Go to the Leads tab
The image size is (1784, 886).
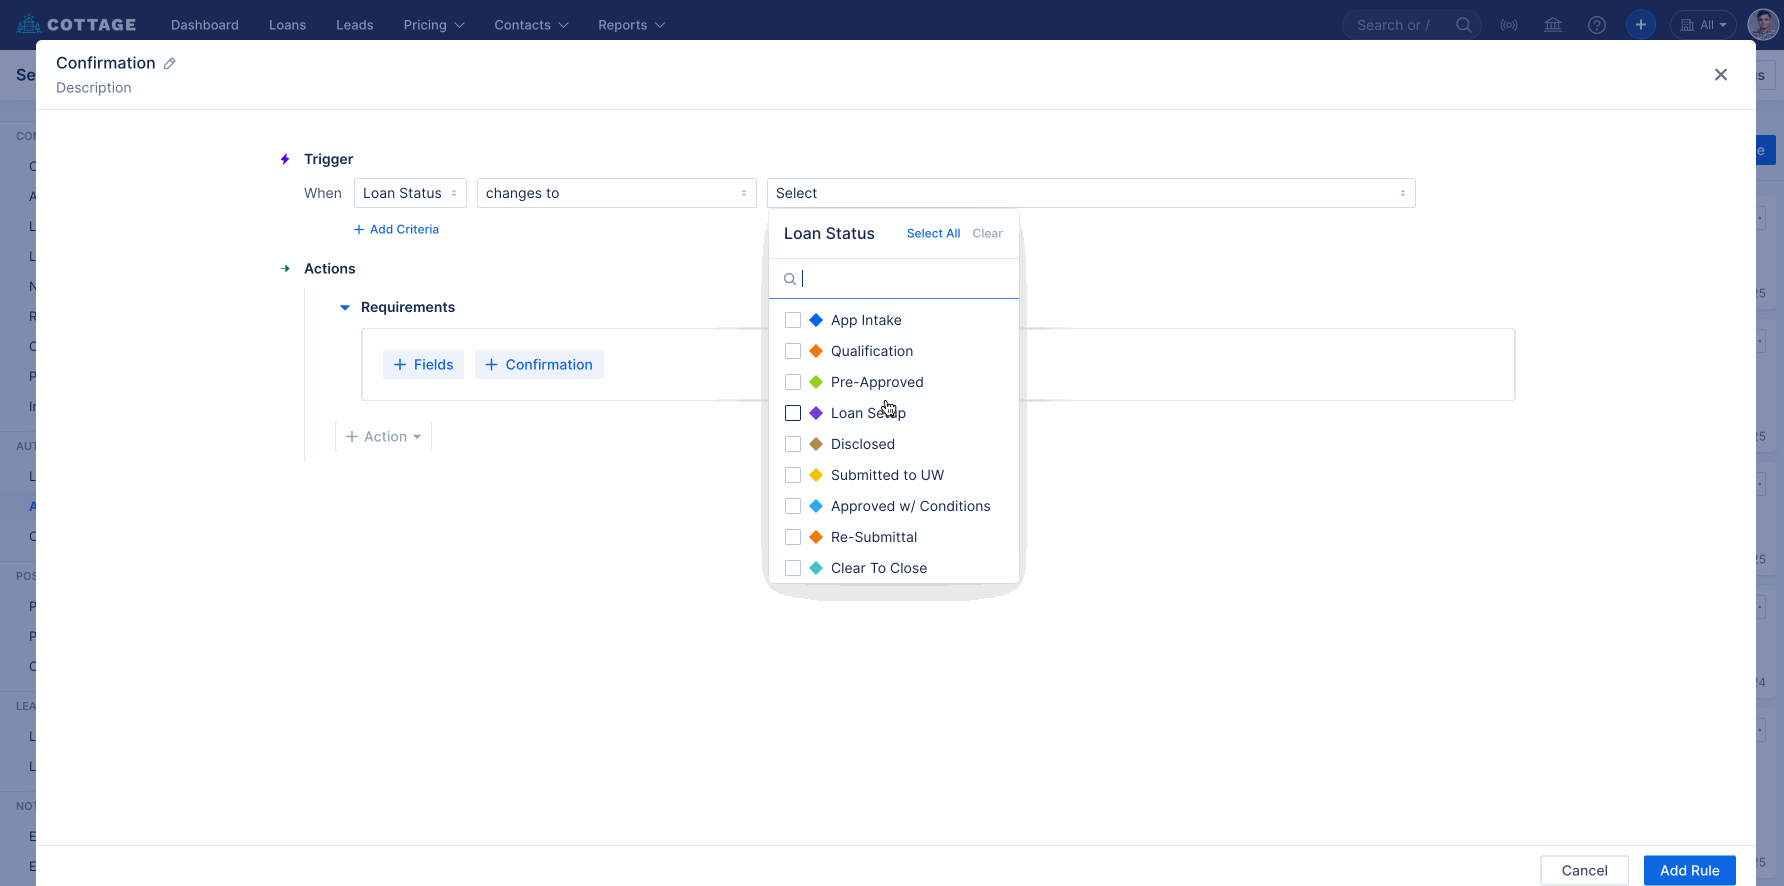pyautogui.click(x=355, y=25)
